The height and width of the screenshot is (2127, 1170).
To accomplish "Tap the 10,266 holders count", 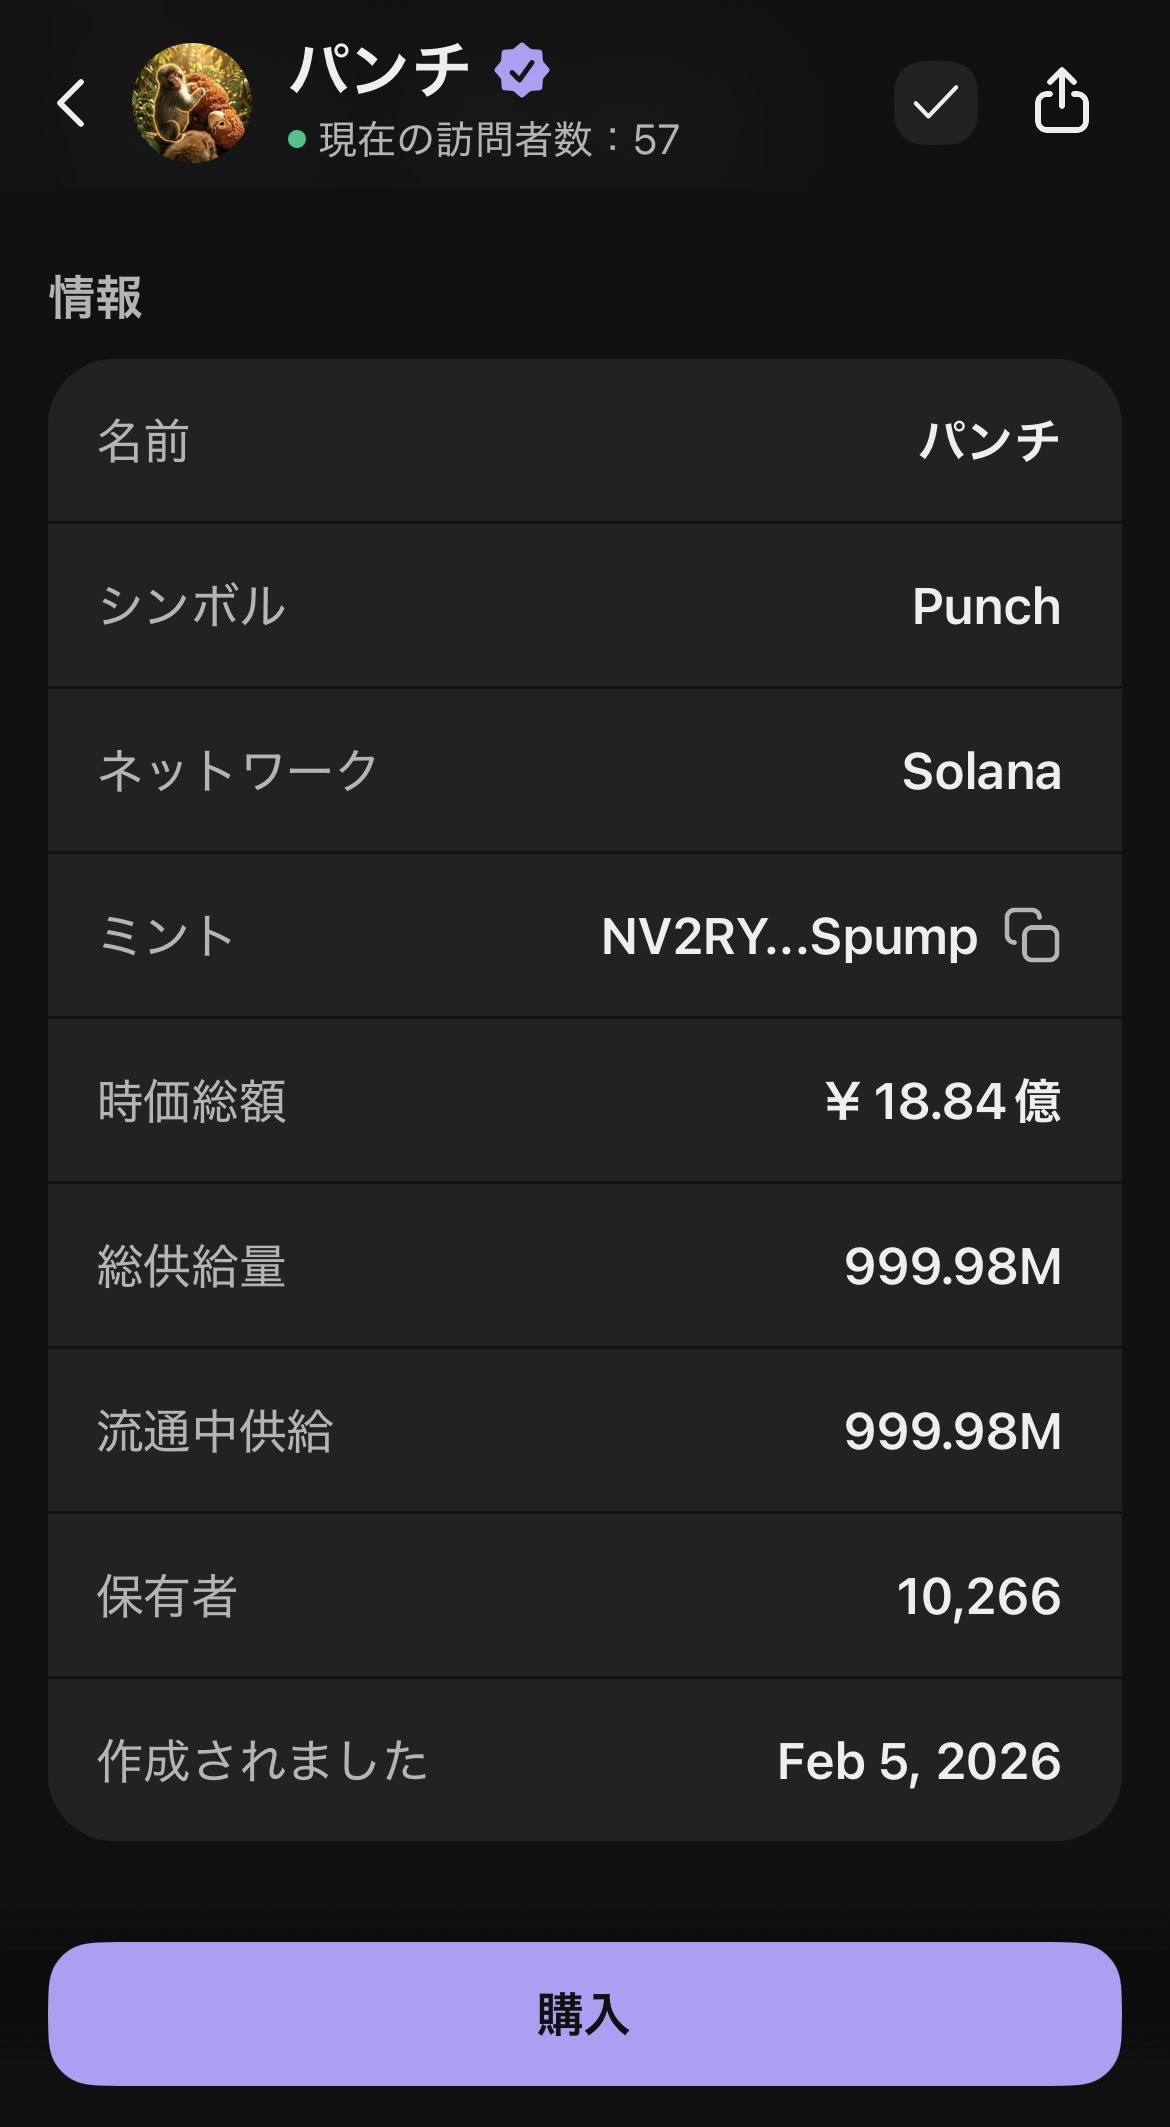I will click(x=978, y=1596).
